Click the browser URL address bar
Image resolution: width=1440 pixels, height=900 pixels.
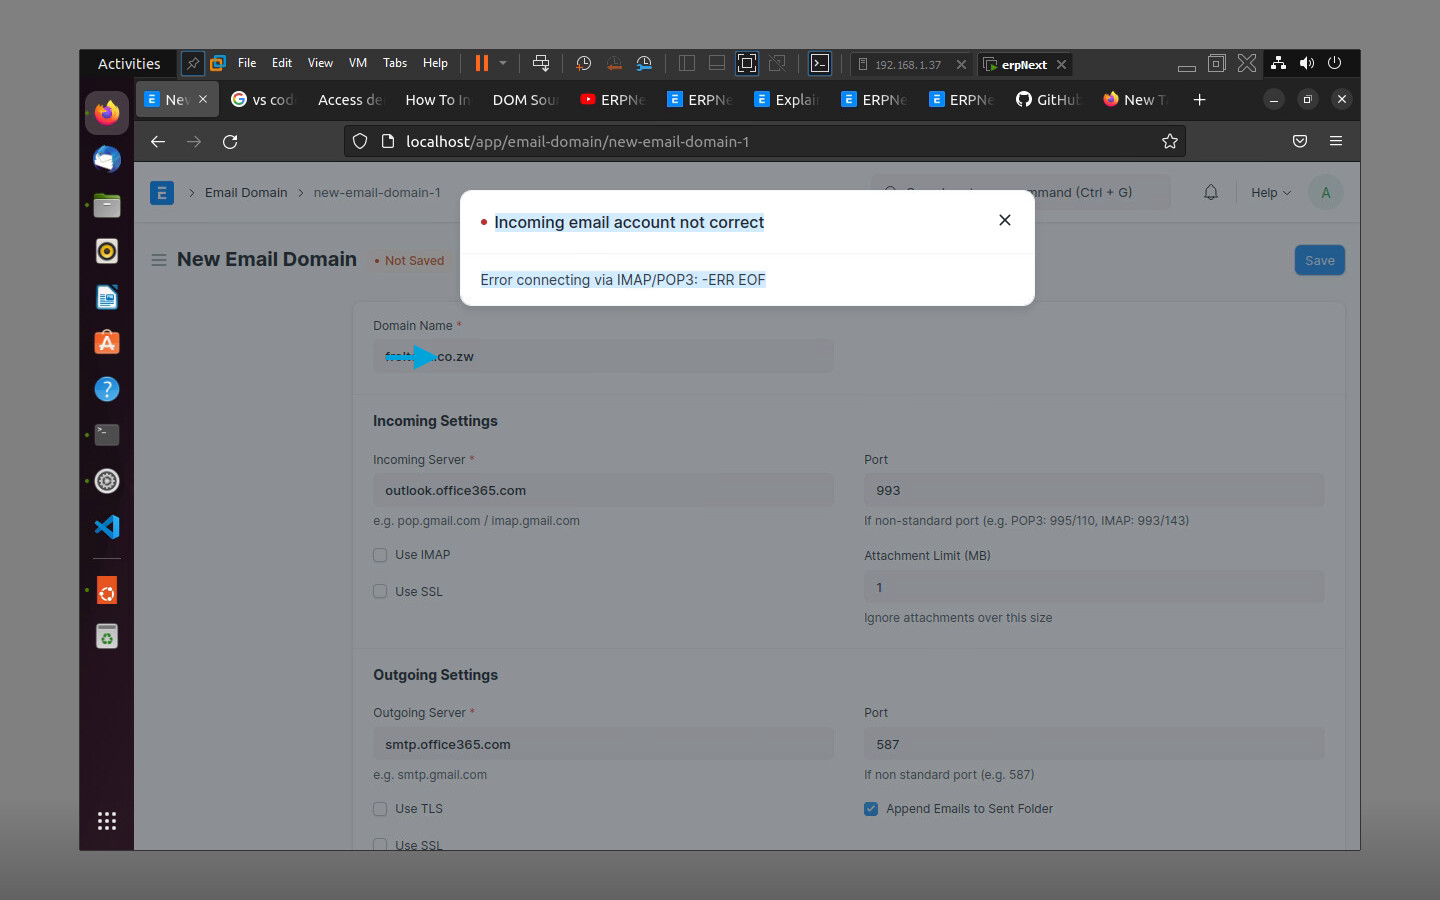(765, 142)
